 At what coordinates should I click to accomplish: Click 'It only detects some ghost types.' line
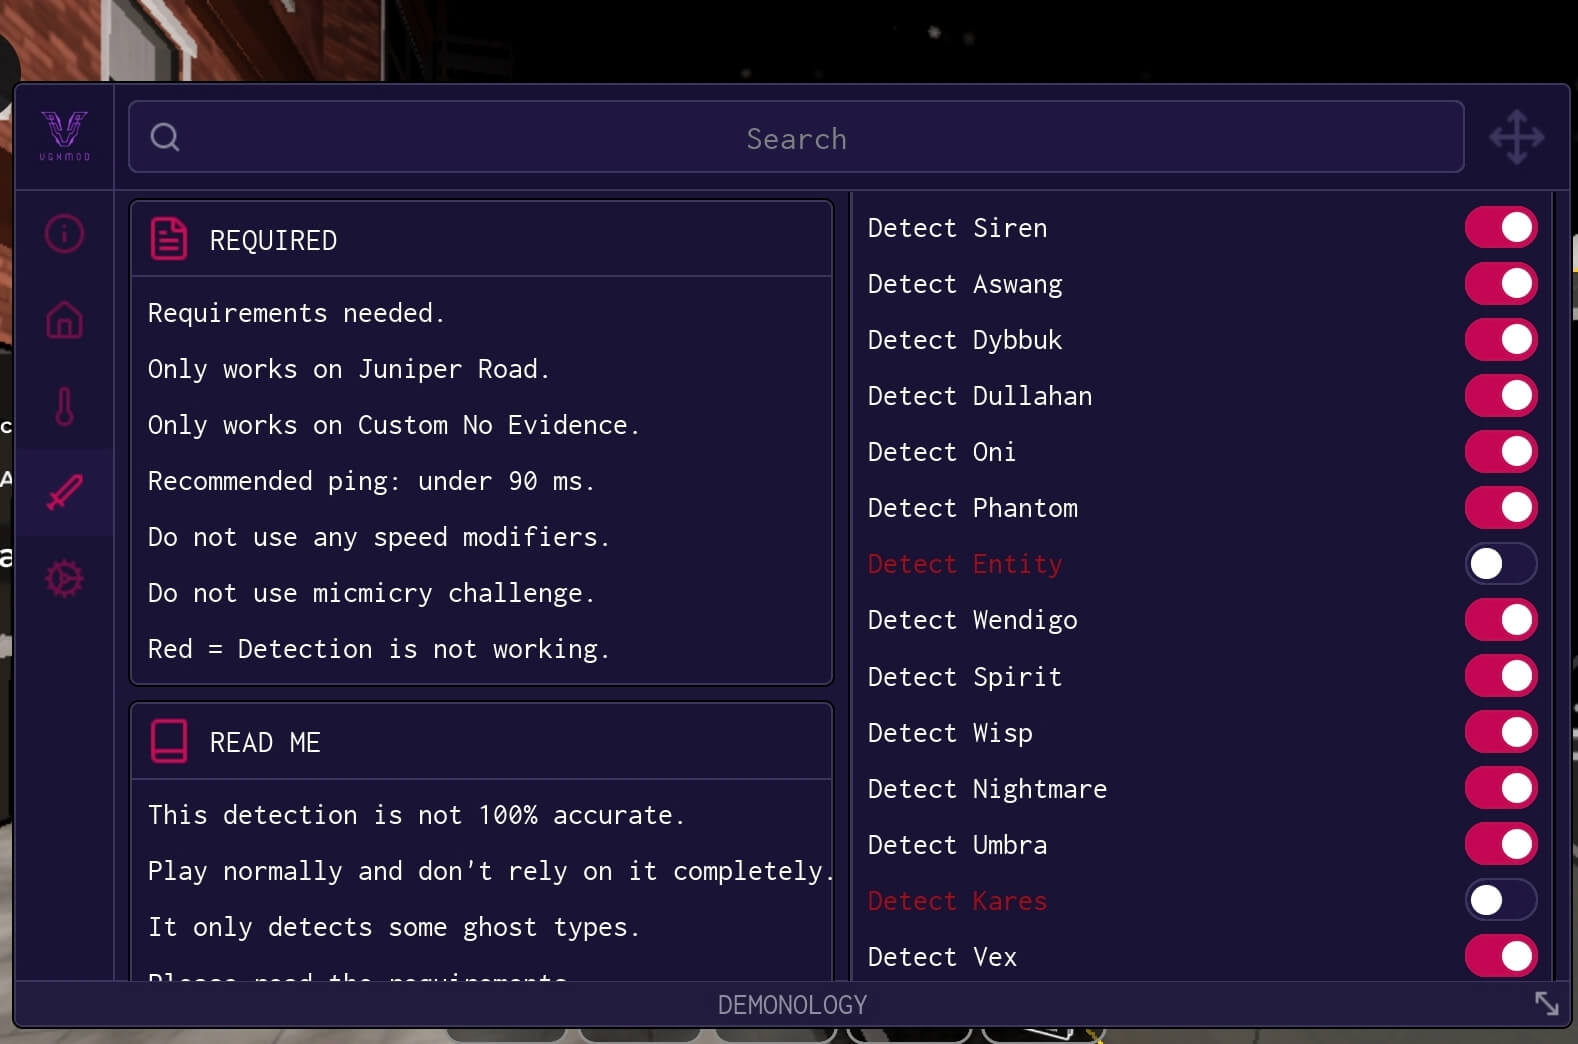393,927
